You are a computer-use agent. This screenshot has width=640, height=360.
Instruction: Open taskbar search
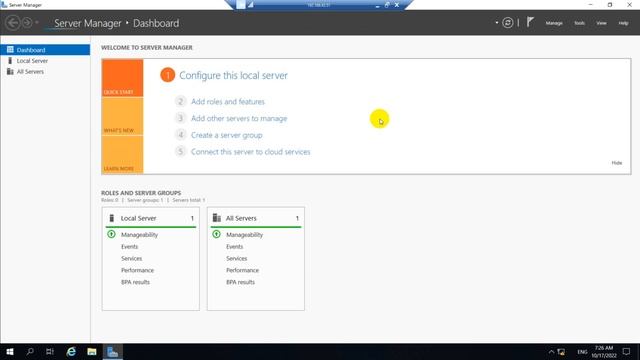[30, 351]
